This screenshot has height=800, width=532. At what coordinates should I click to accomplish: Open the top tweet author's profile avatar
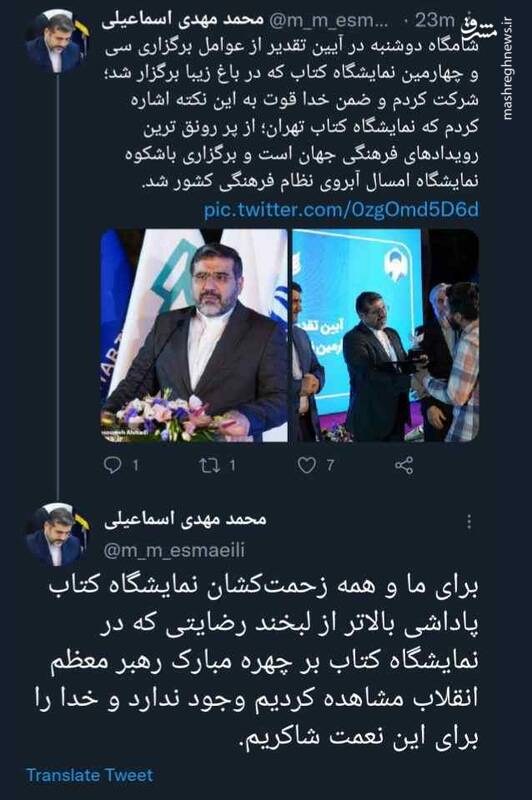point(55,43)
